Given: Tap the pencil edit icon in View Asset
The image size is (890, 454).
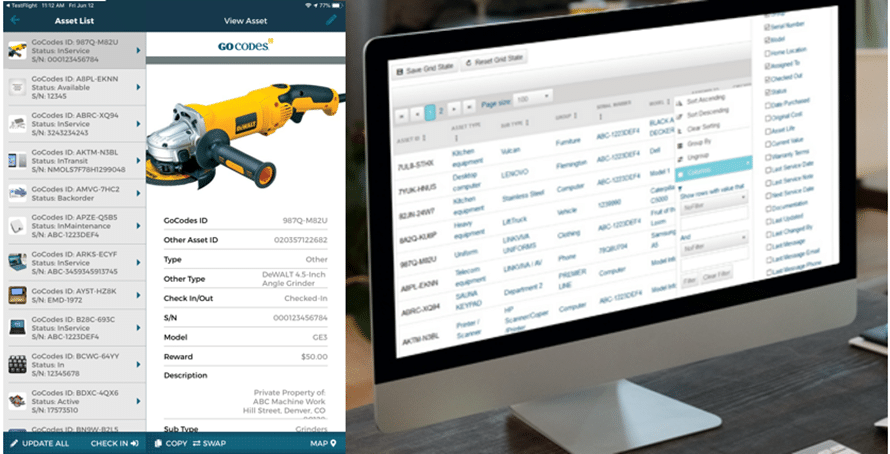Looking at the screenshot, I should point(332,19).
